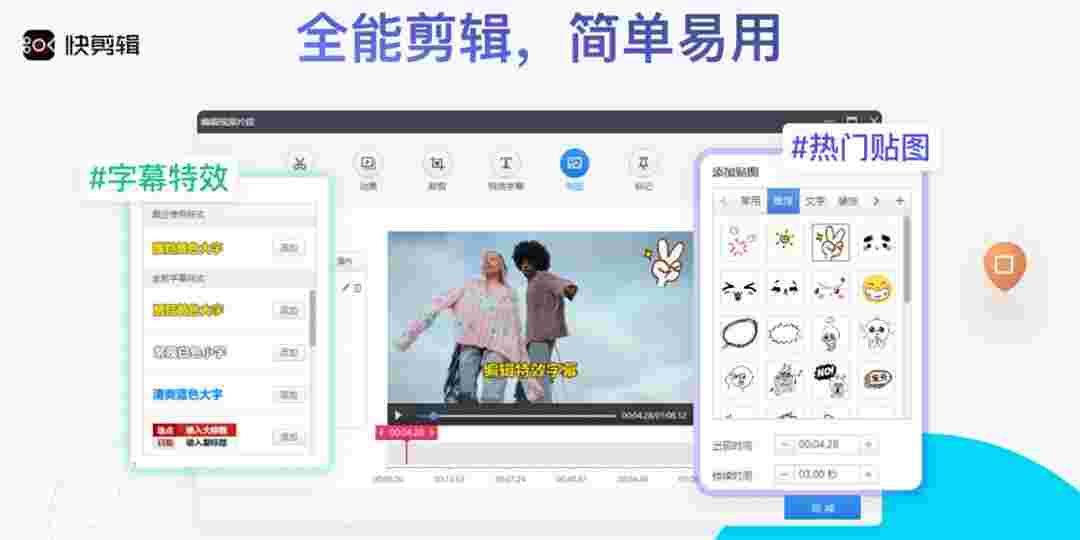1080x540 pixels.
Task: Choose the NO! speech sticker
Action: [x=830, y=380]
